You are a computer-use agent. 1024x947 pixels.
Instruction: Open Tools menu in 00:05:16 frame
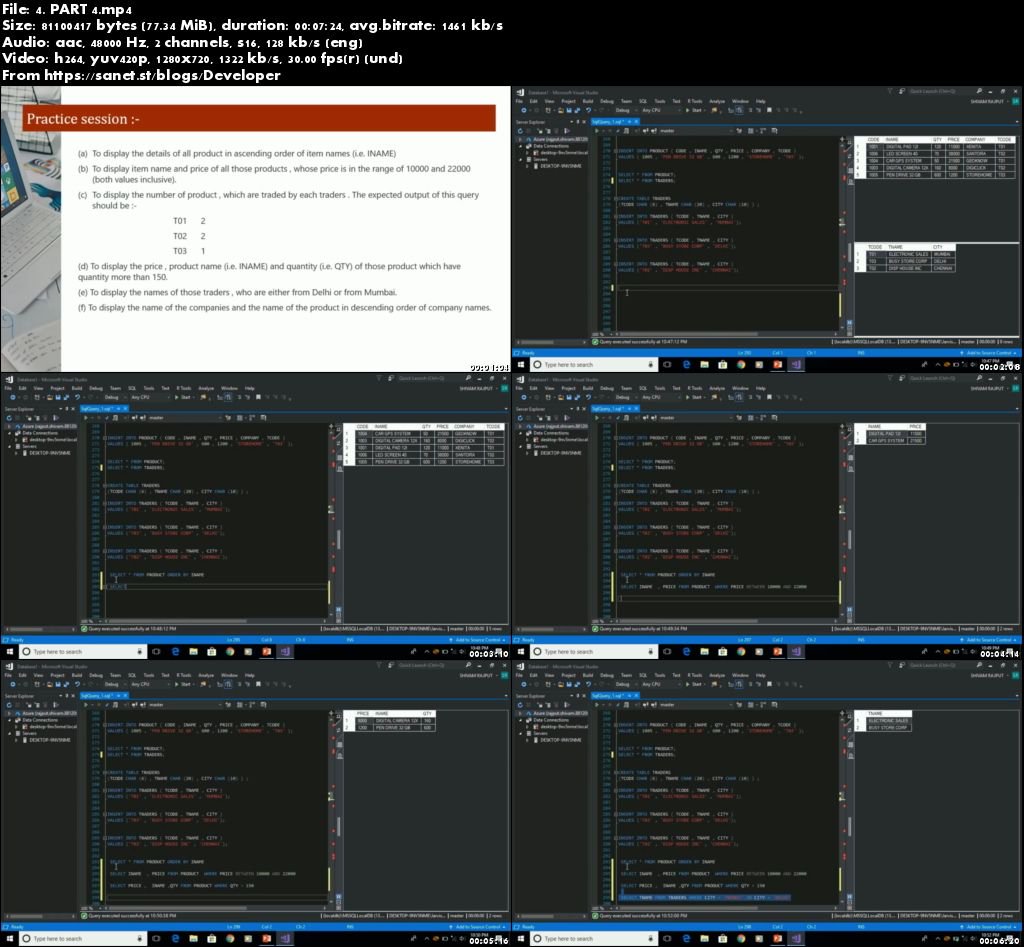(x=149, y=675)
